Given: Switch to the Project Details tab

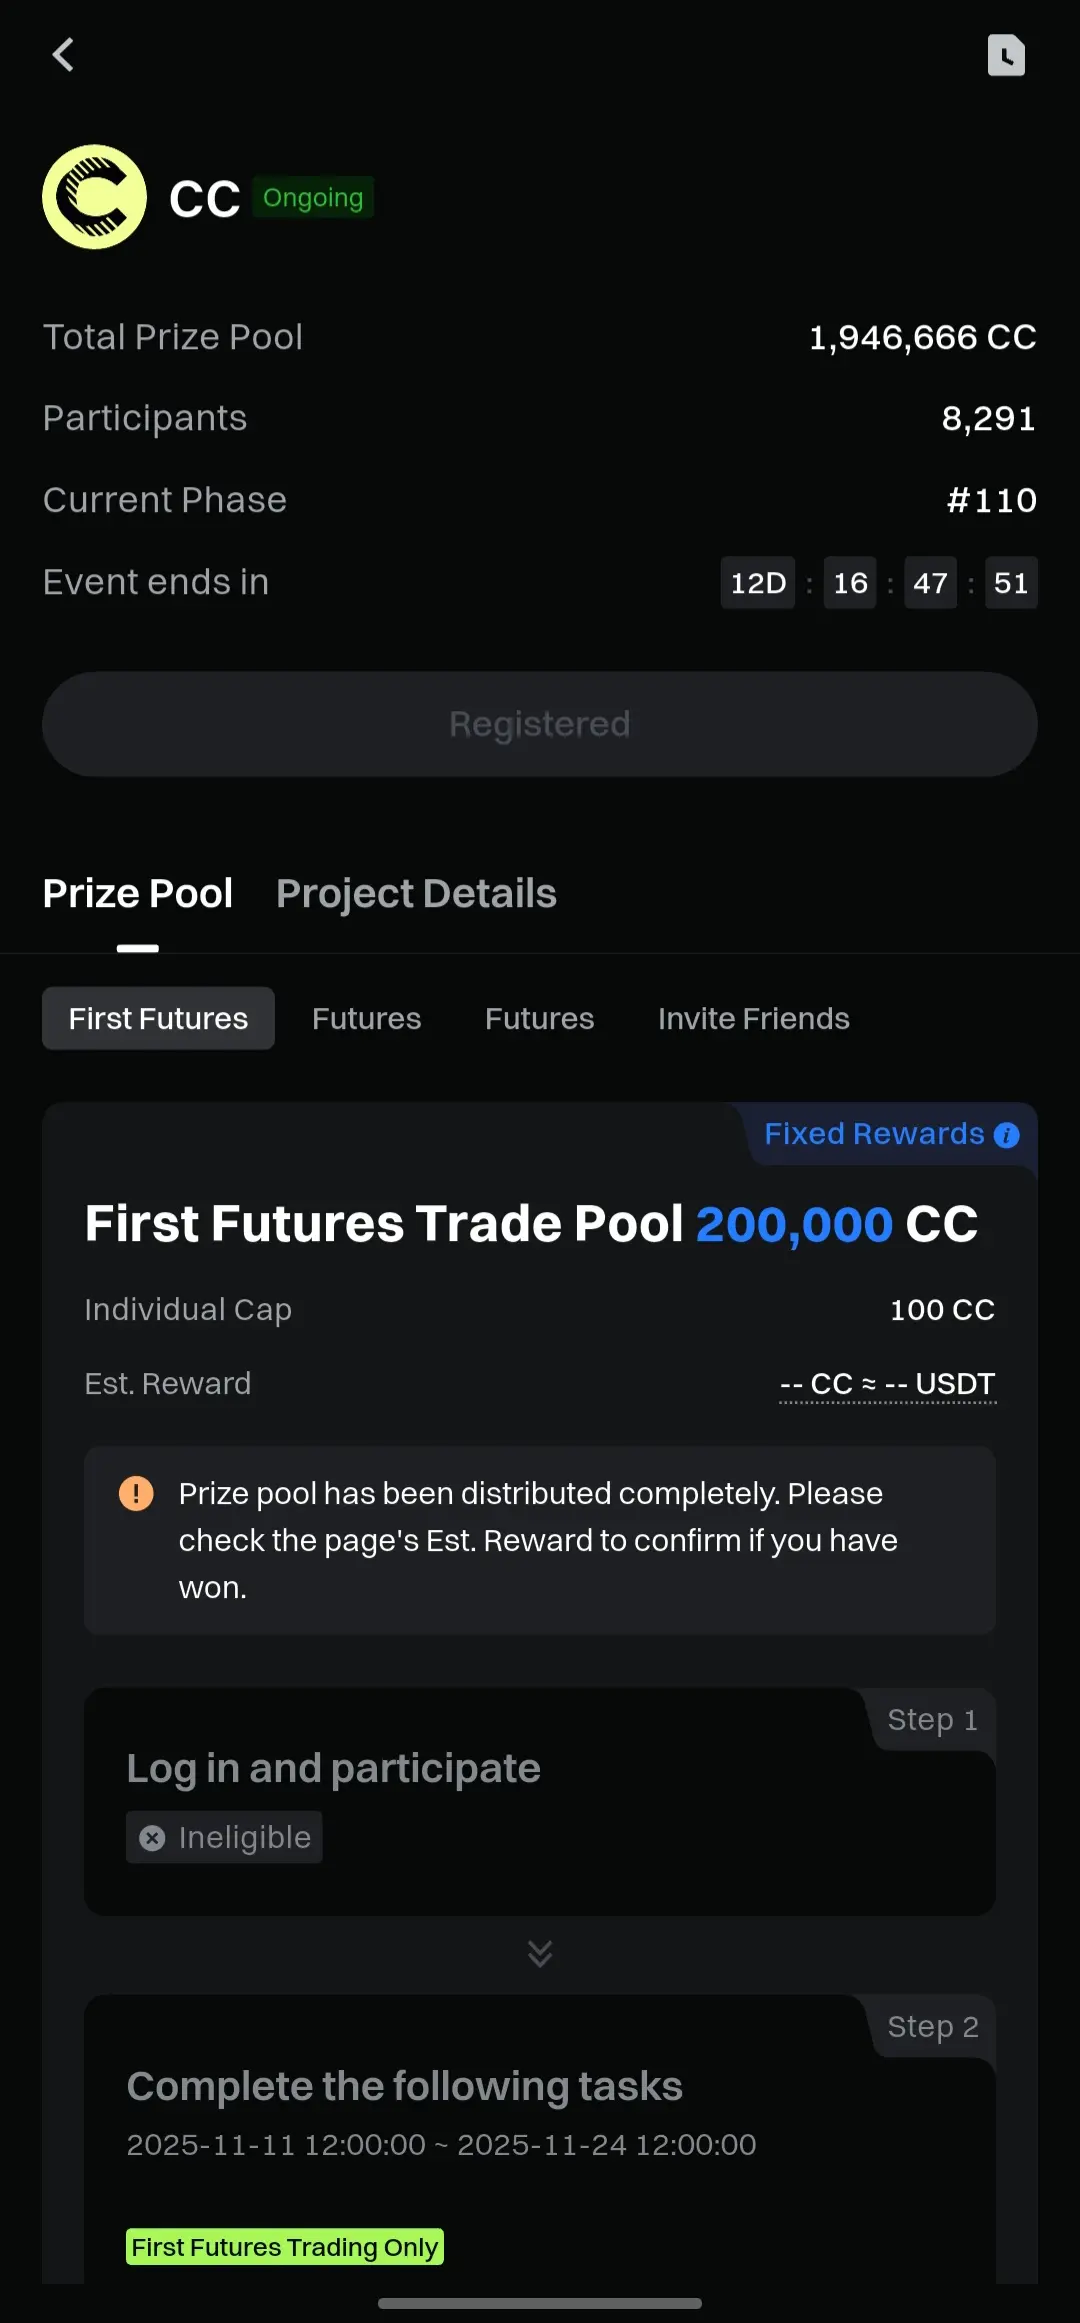Looking at the screenshot, I should tap(416, 894).
